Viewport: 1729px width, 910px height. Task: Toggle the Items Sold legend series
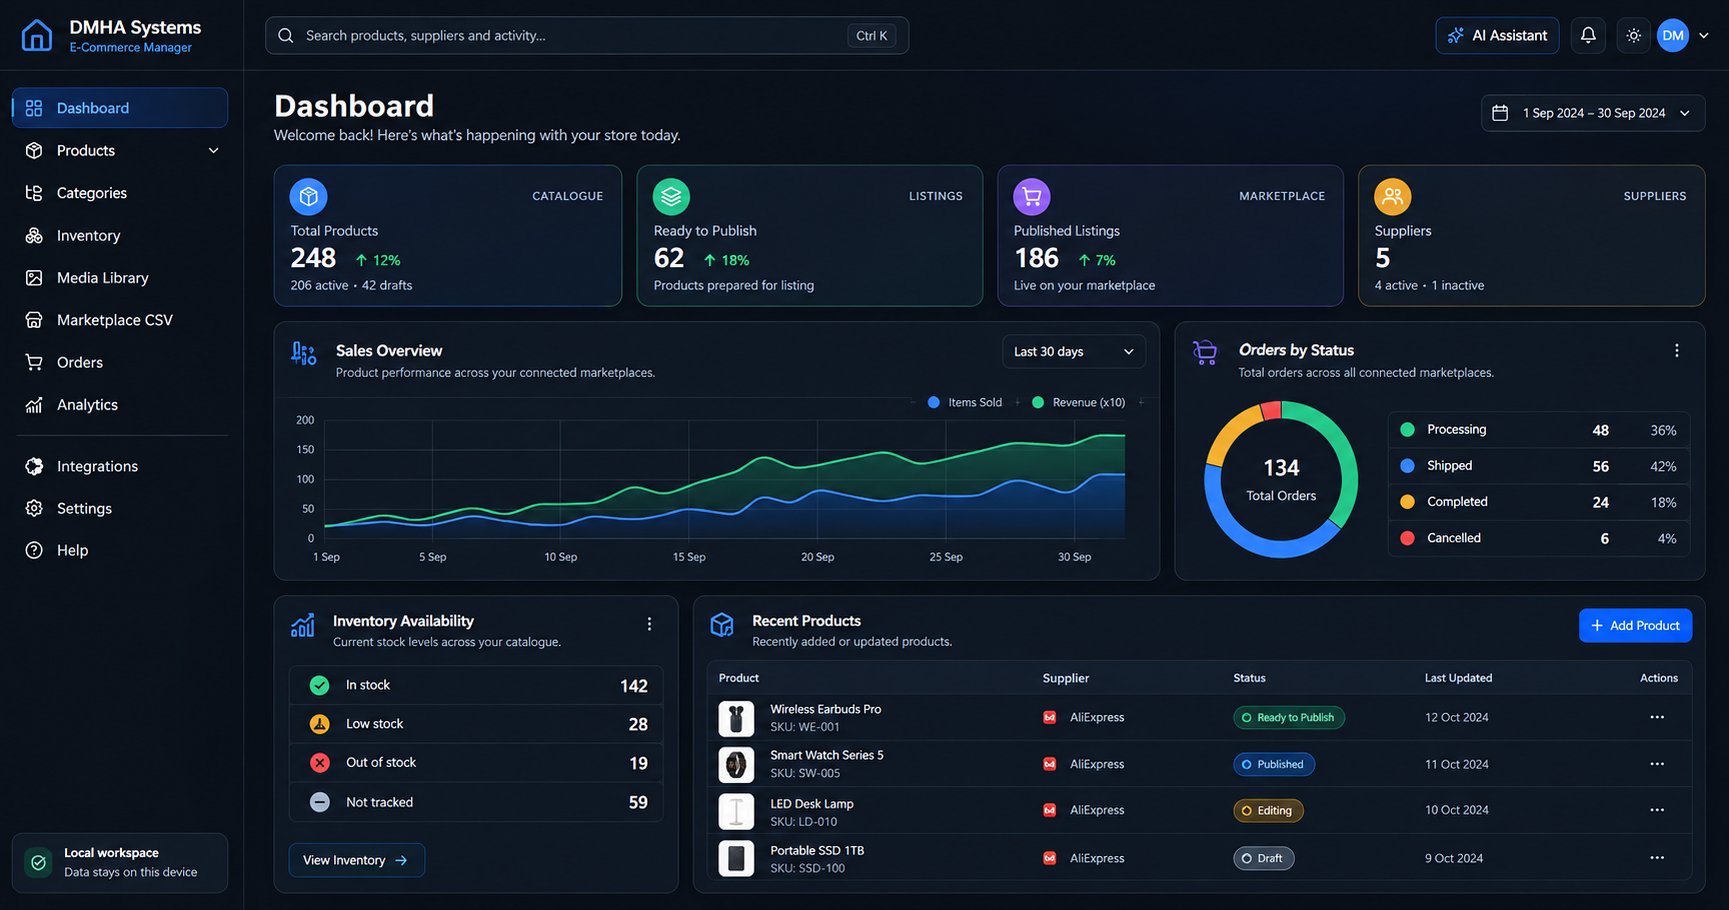pos(965,402)
